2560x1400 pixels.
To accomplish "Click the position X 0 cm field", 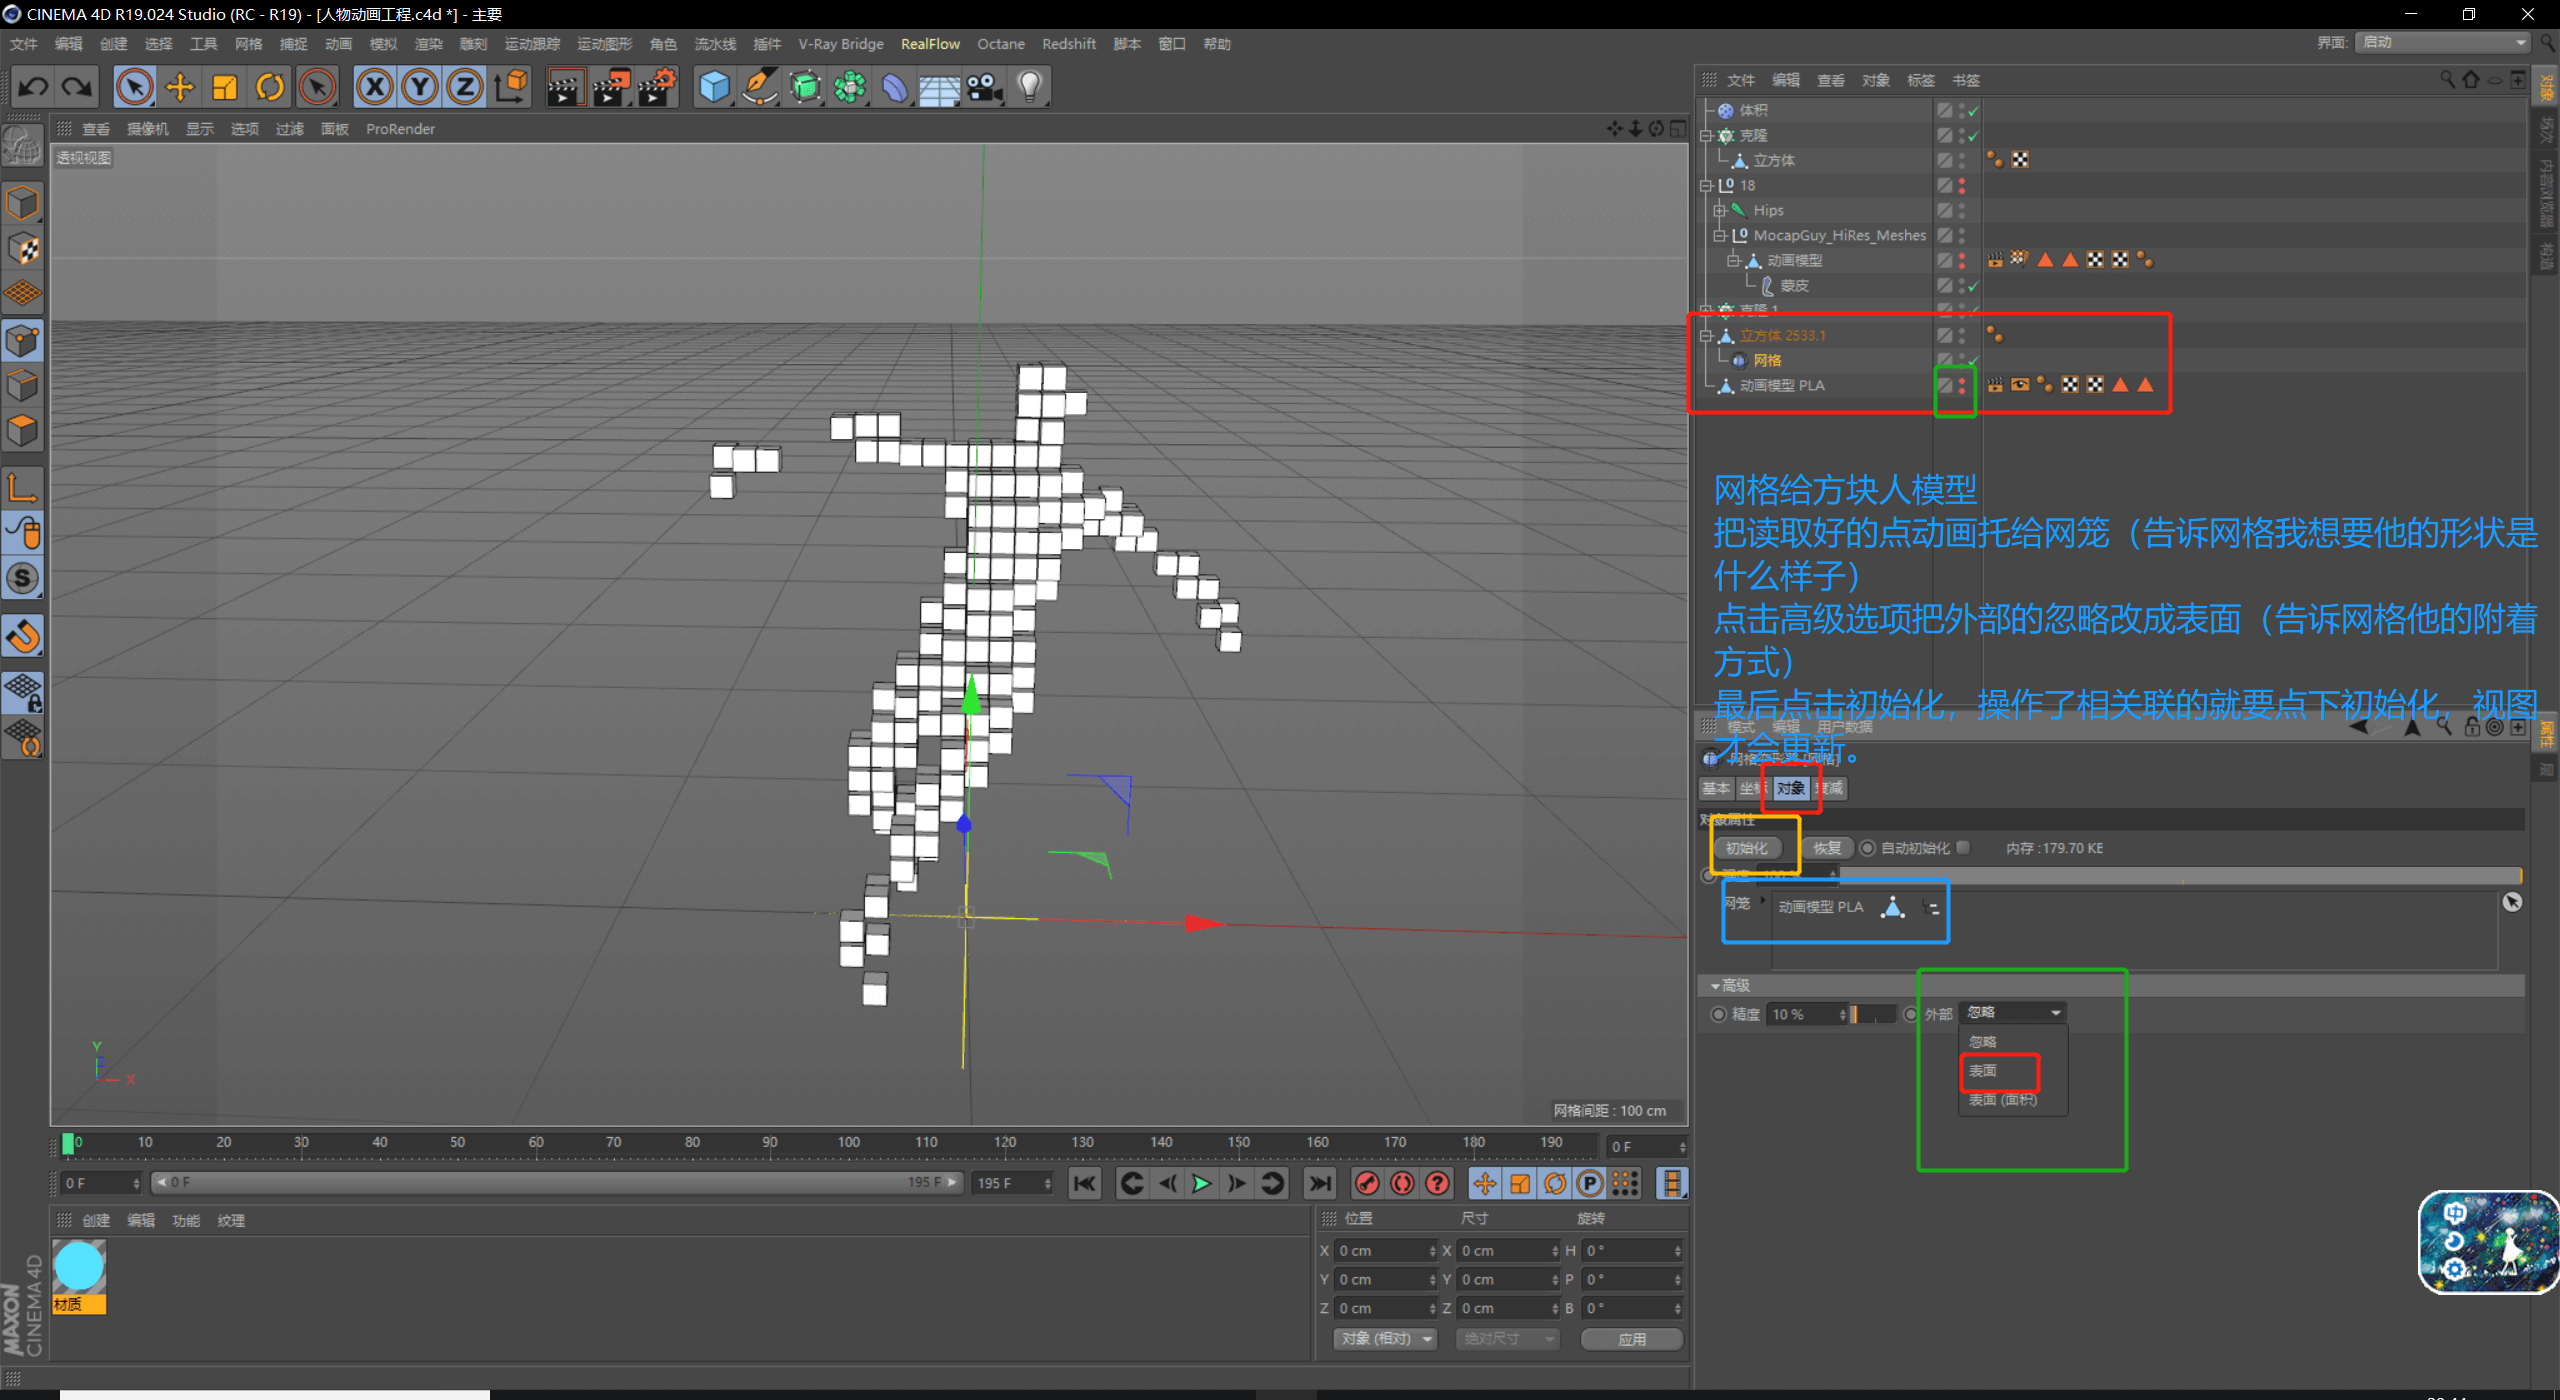I will coord(1386,1251).
